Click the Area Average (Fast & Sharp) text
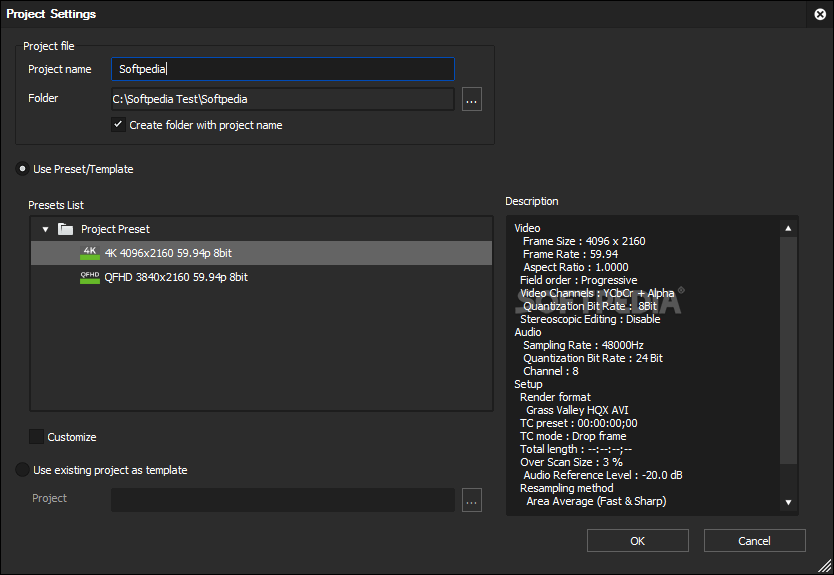Image resolution: width=834 pixels, height=575 pixels. (x=596, y=501)
